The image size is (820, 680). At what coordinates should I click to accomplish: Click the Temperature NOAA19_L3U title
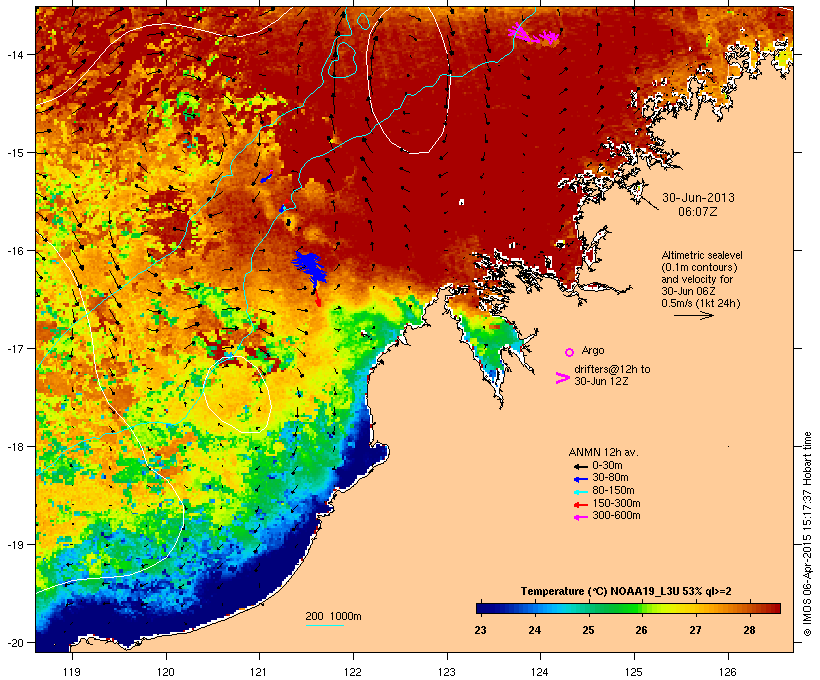point(626,591)
